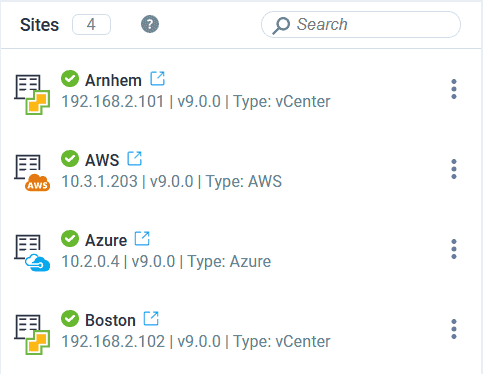Click the Boston vCenter site icon

(x=32, y=334)
